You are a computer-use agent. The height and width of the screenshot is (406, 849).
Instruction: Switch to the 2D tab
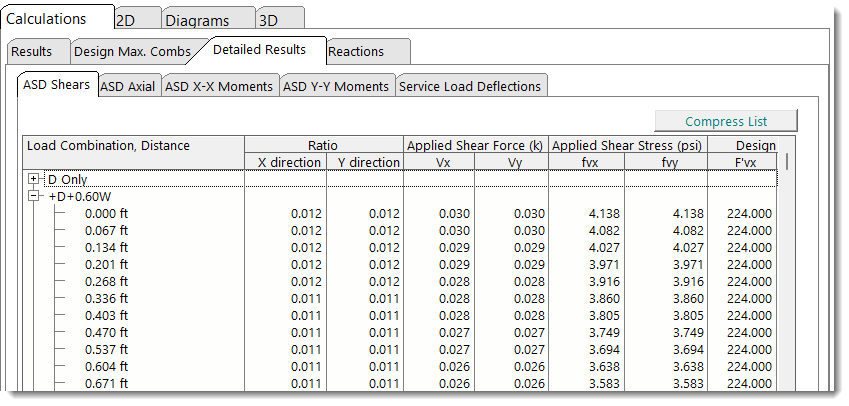click(x=127, y=20)
